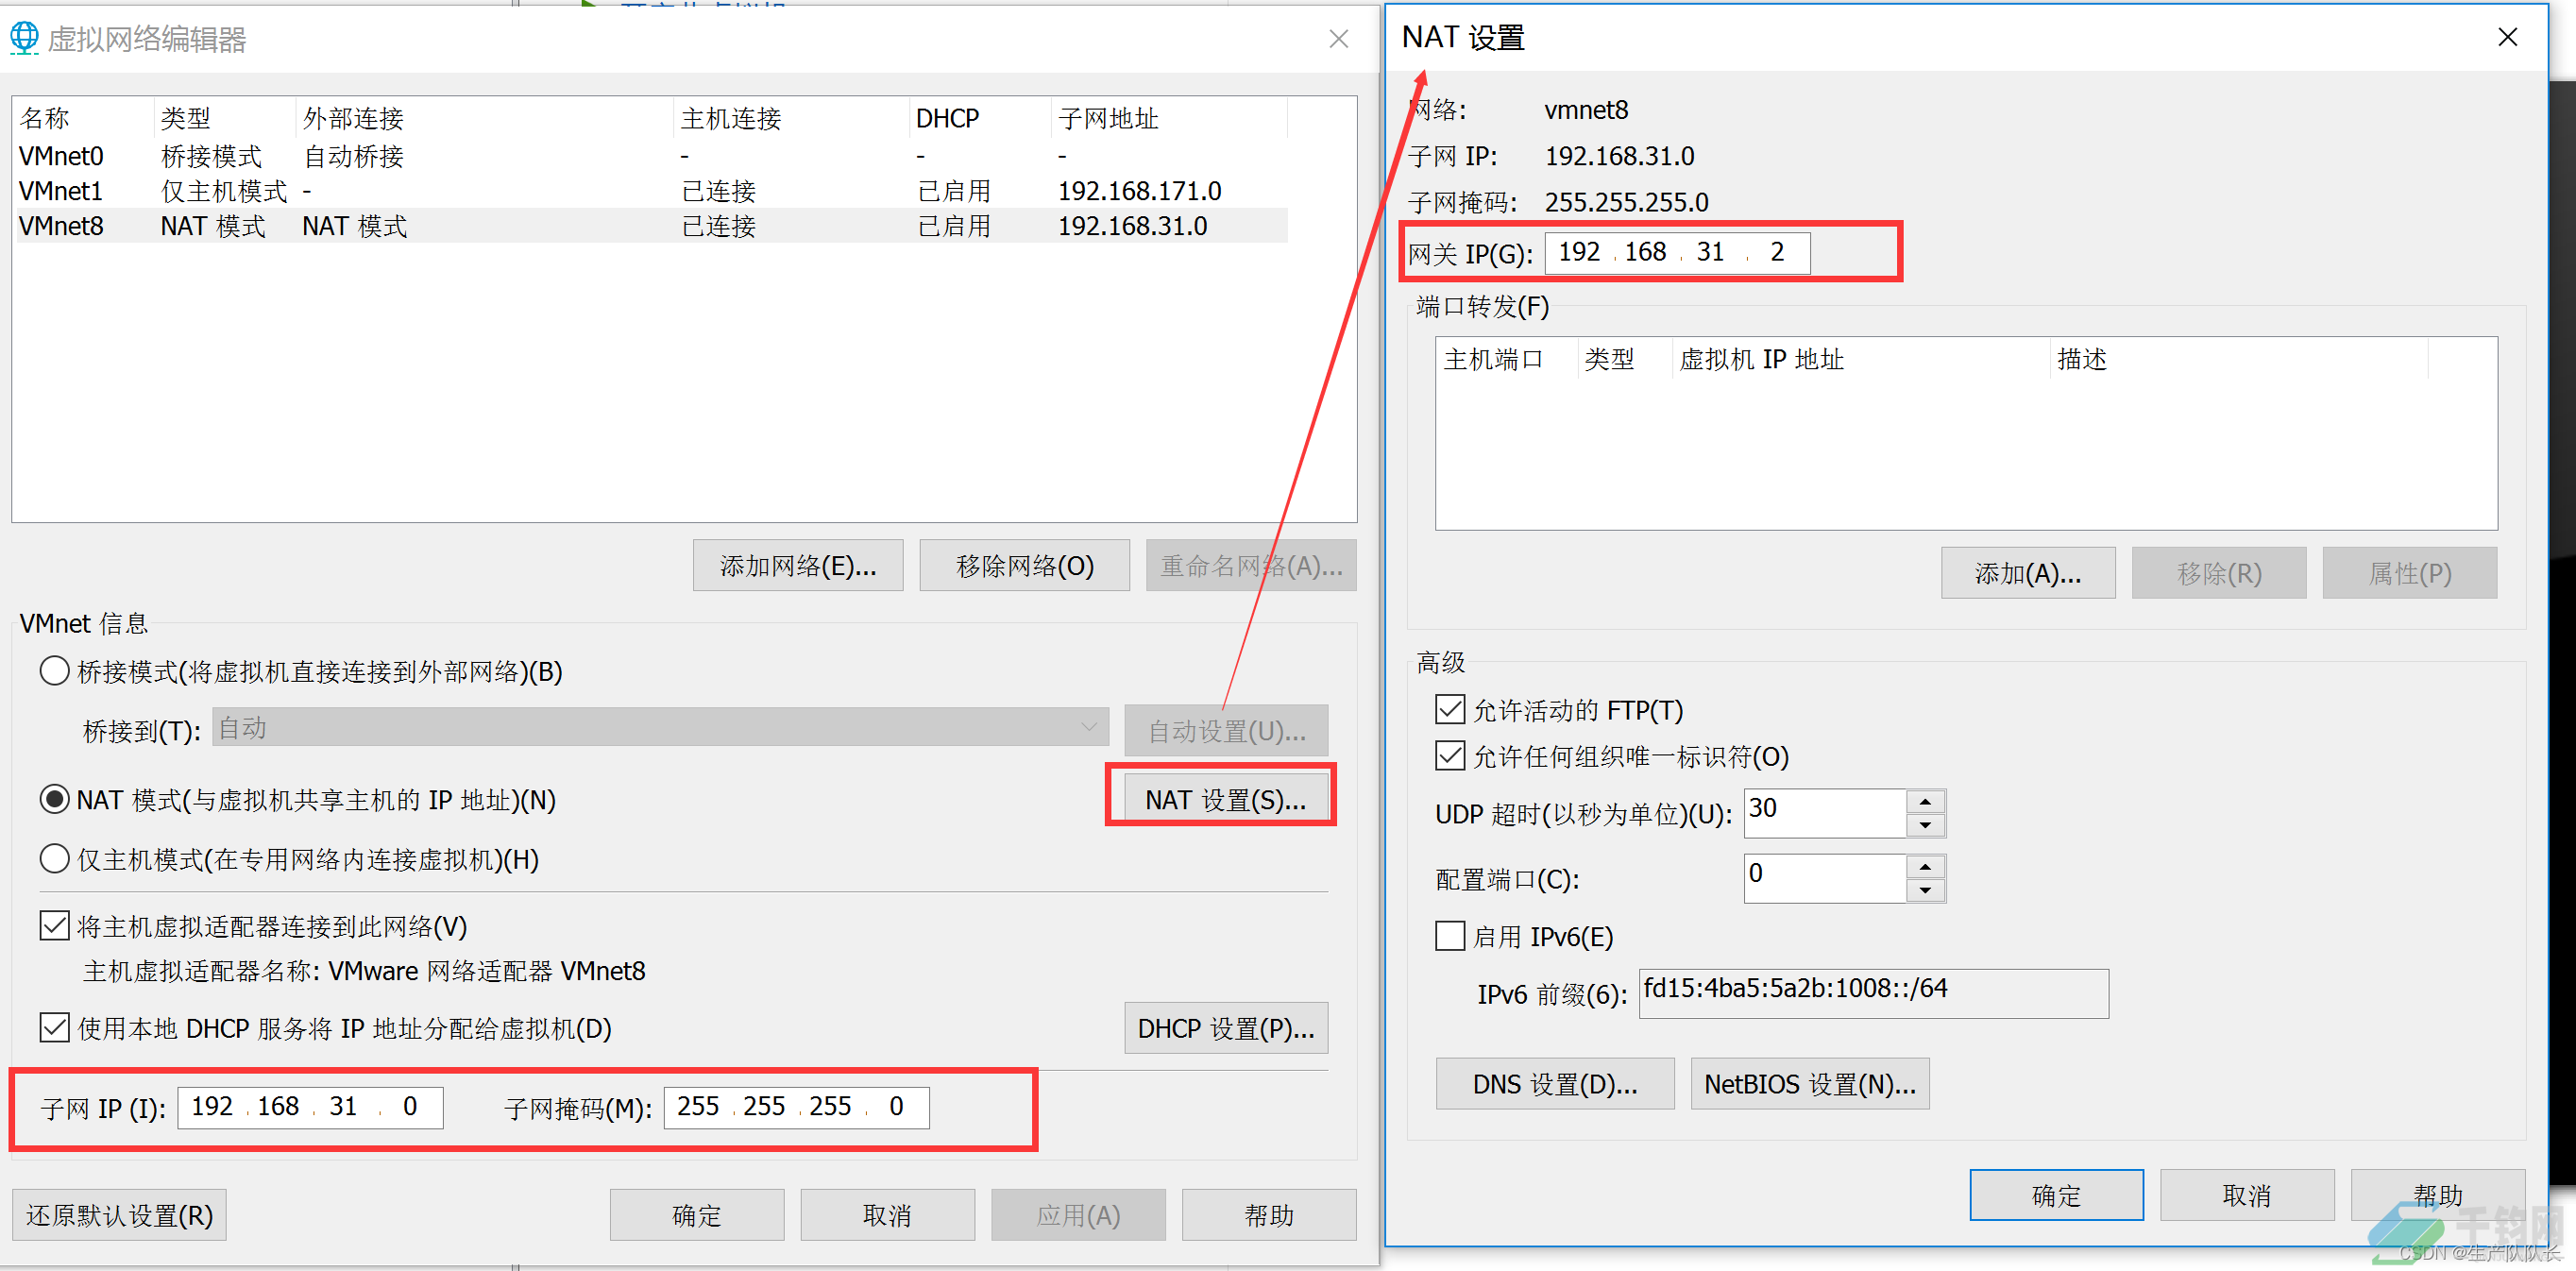Increase UDP 超时 with the up arrow

click(1925, 802)
